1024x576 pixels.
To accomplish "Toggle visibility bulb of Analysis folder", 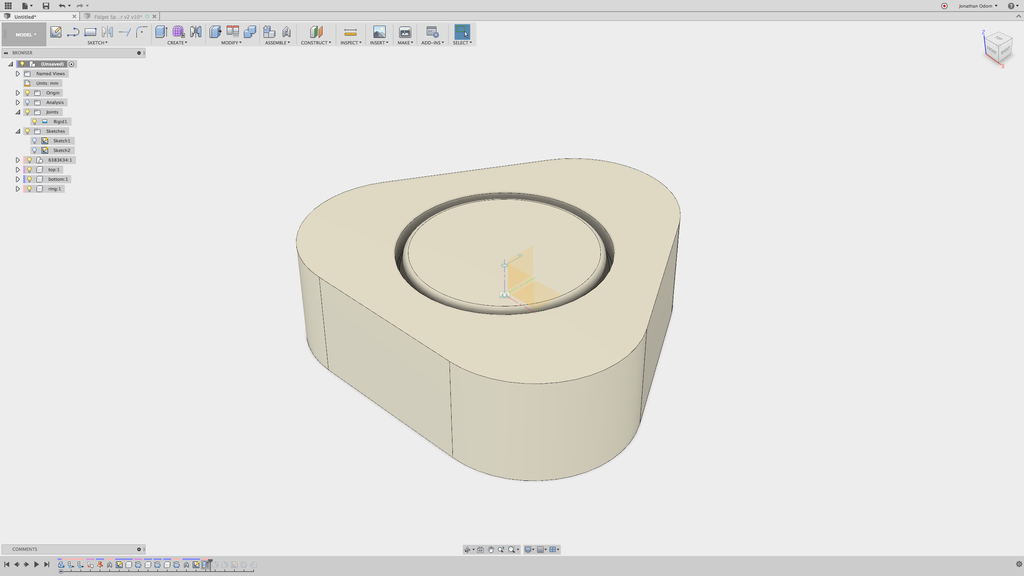I will point(27,103).
